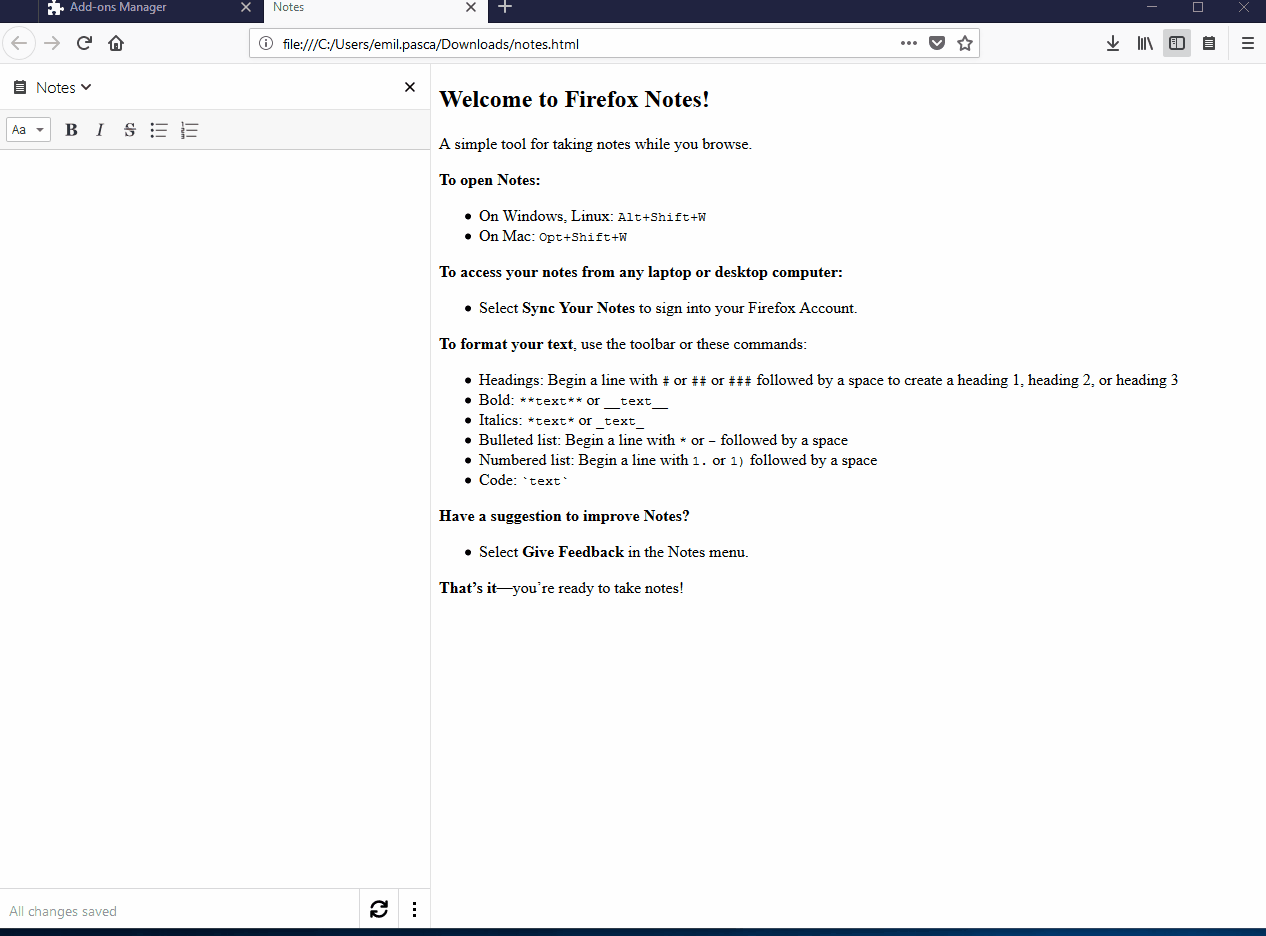Click the 'Code: `text`' list item
This screenshot has width=1266, height=936.
tap(524, 480)
